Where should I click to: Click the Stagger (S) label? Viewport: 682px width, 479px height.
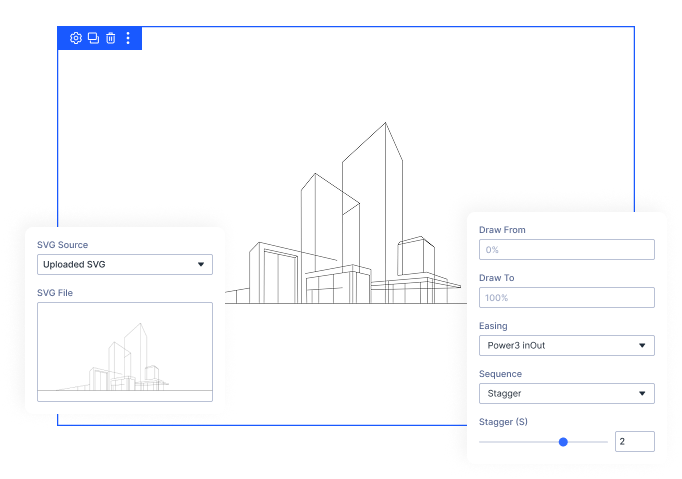coord(503,422)
